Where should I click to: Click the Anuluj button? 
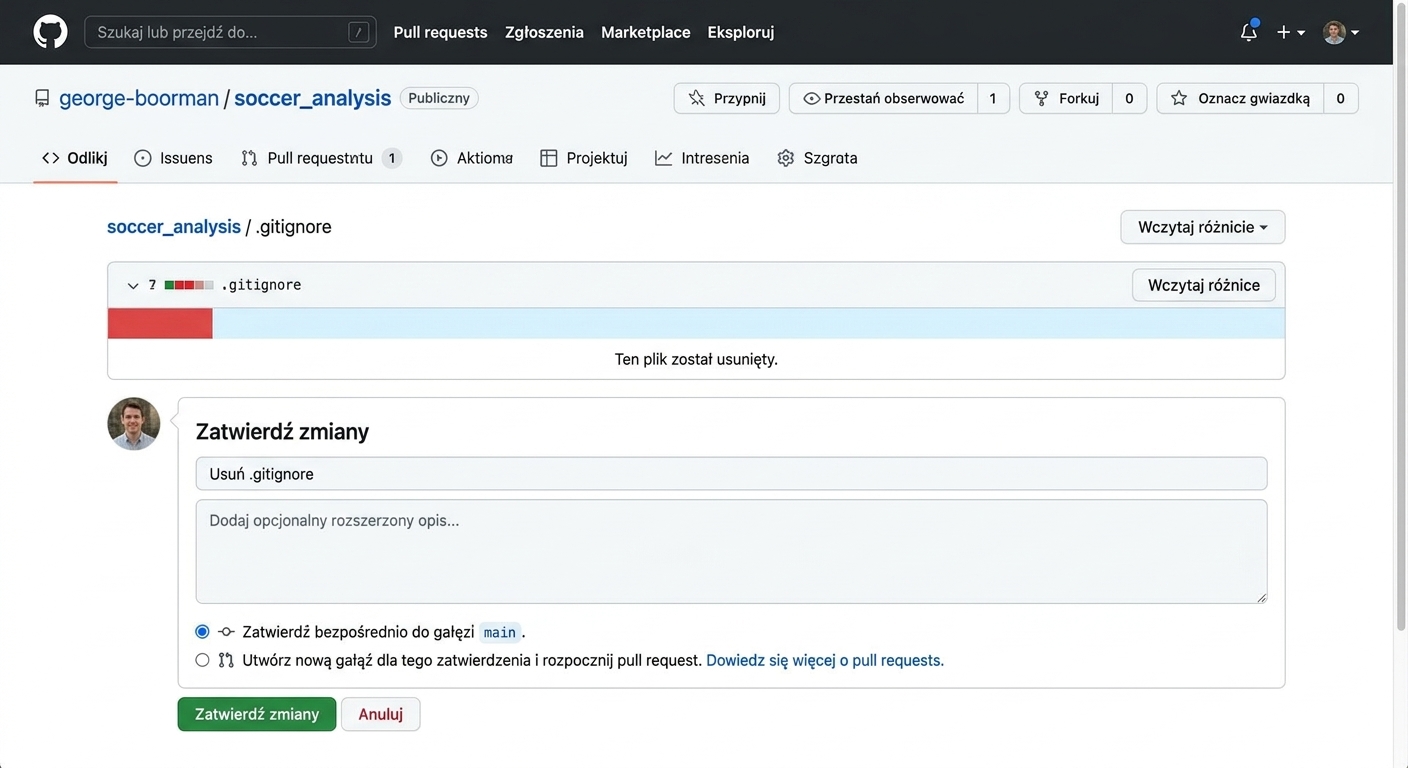[x=381, y=714]
